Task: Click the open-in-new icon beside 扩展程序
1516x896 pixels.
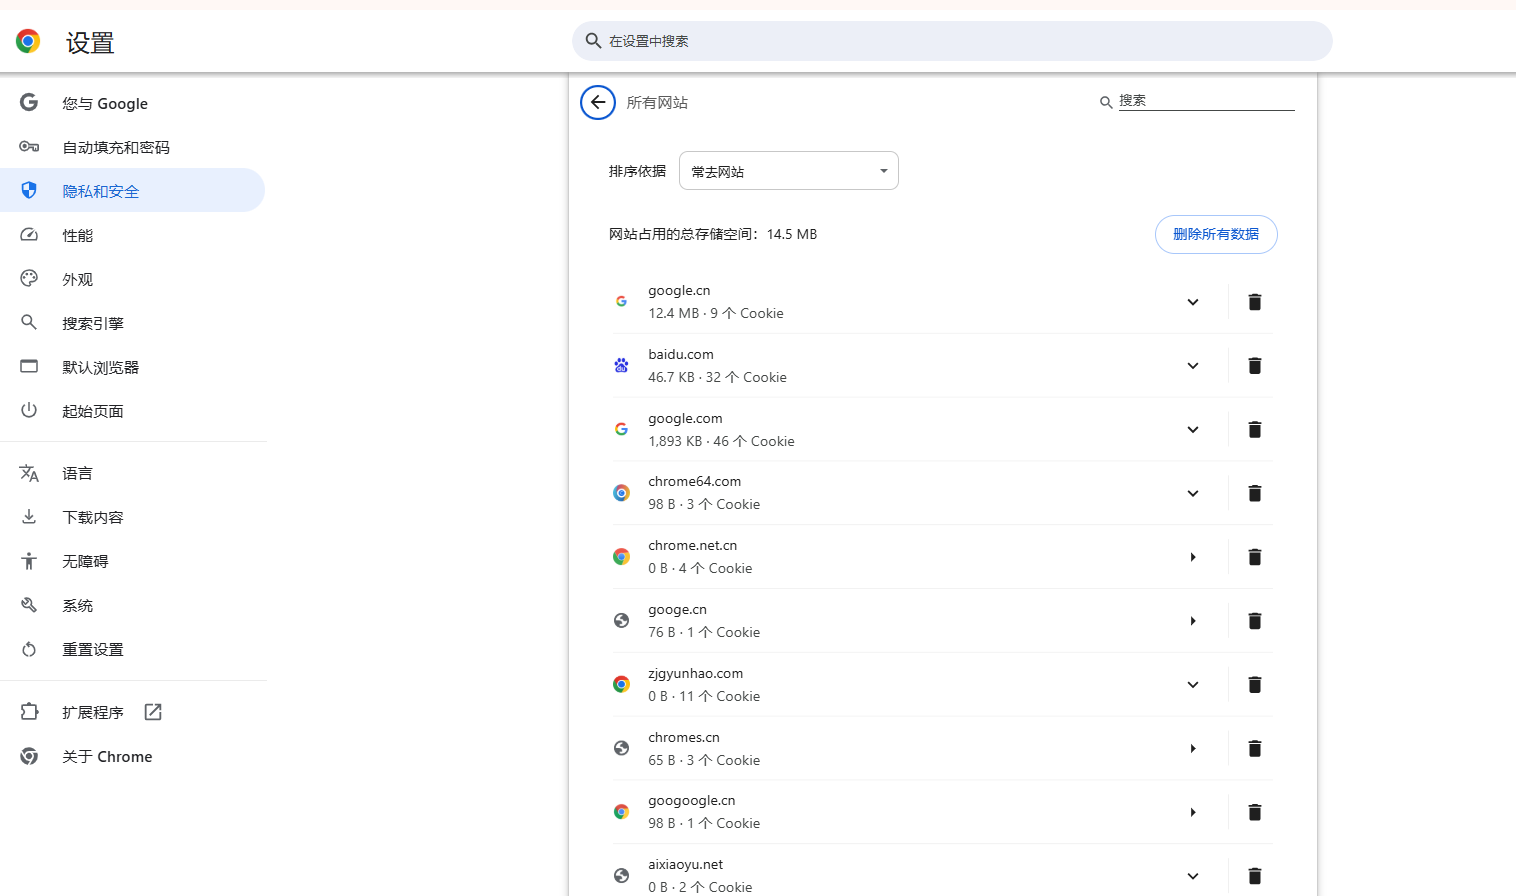Action: click(153, 712)
